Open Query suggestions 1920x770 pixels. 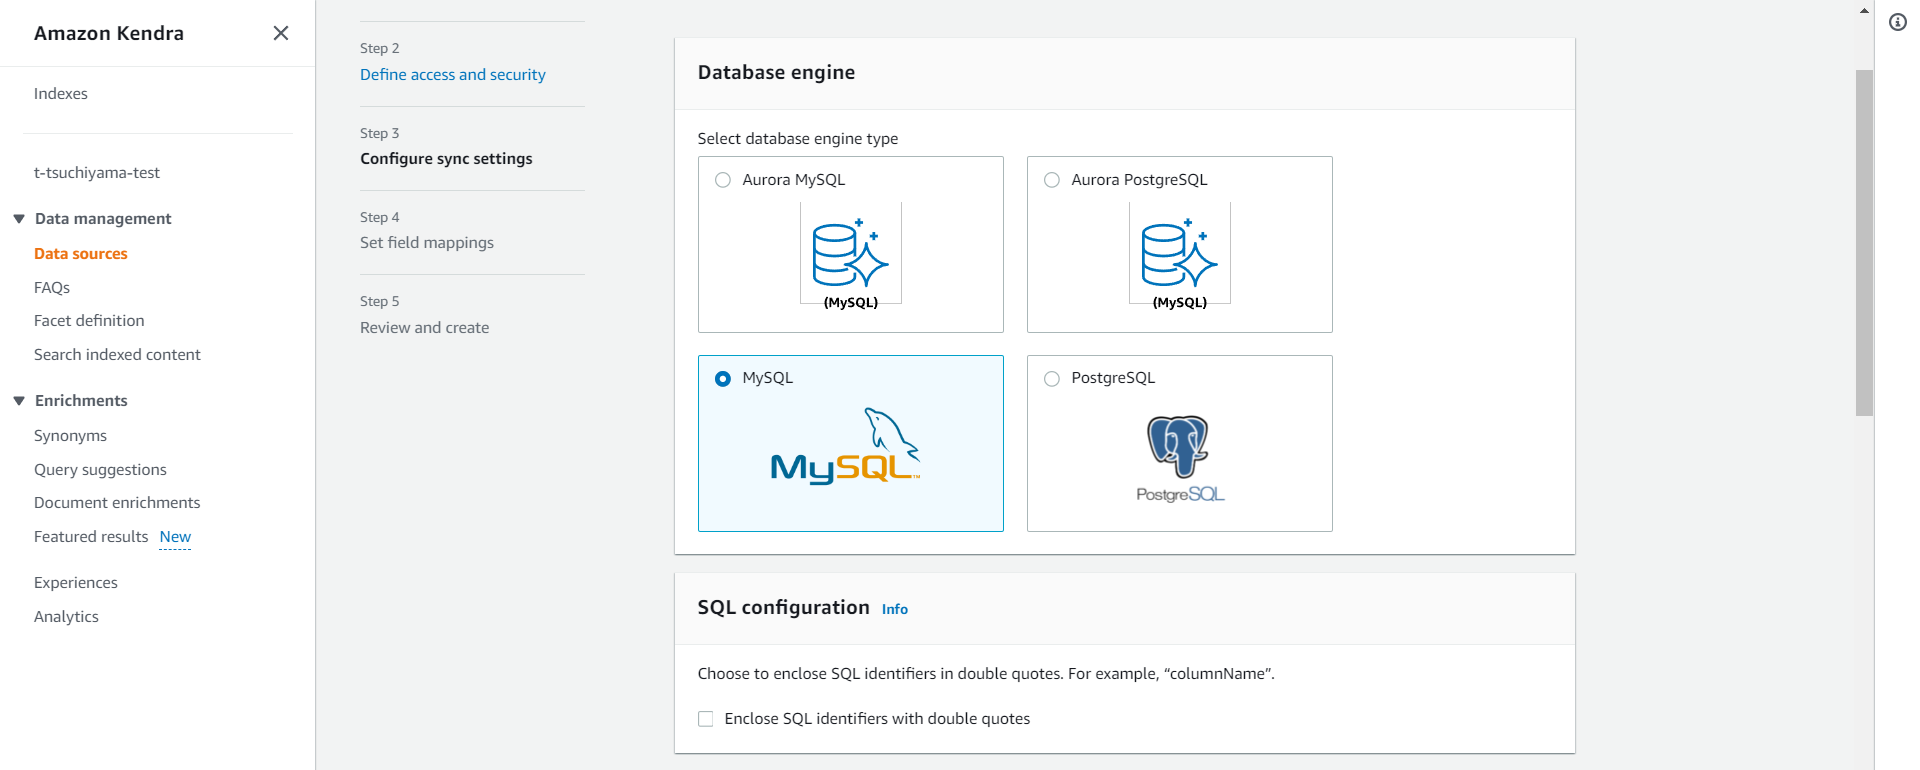coord(100,470)
